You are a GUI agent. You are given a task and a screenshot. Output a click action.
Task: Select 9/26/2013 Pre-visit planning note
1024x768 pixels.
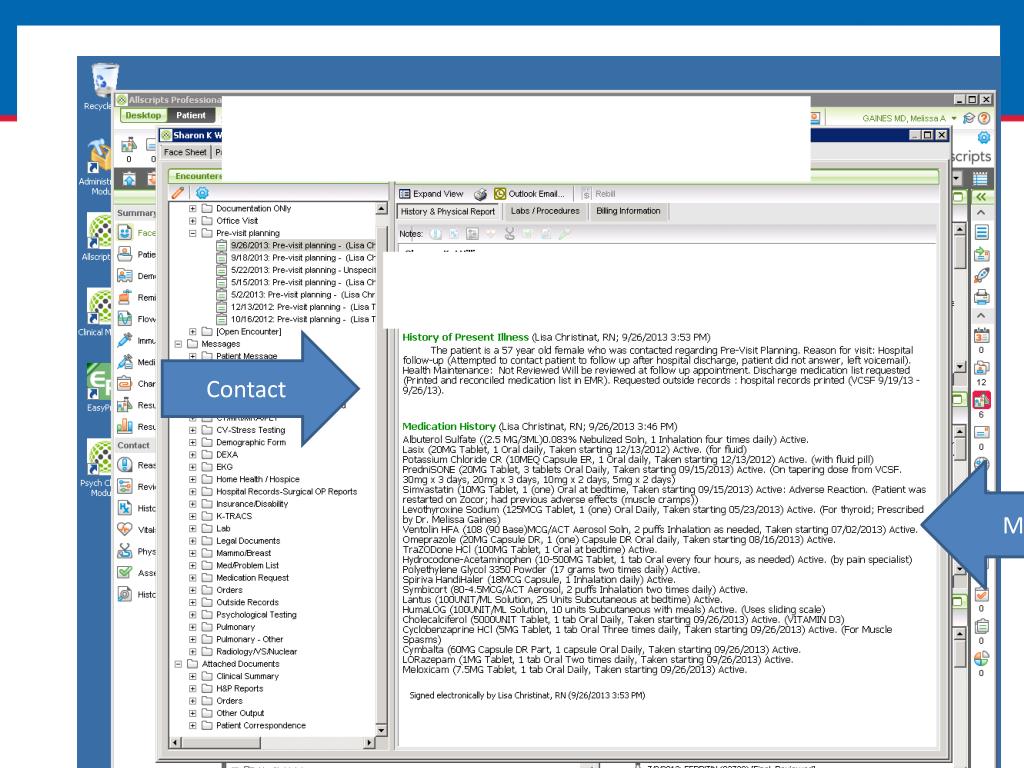coord(296,246)
